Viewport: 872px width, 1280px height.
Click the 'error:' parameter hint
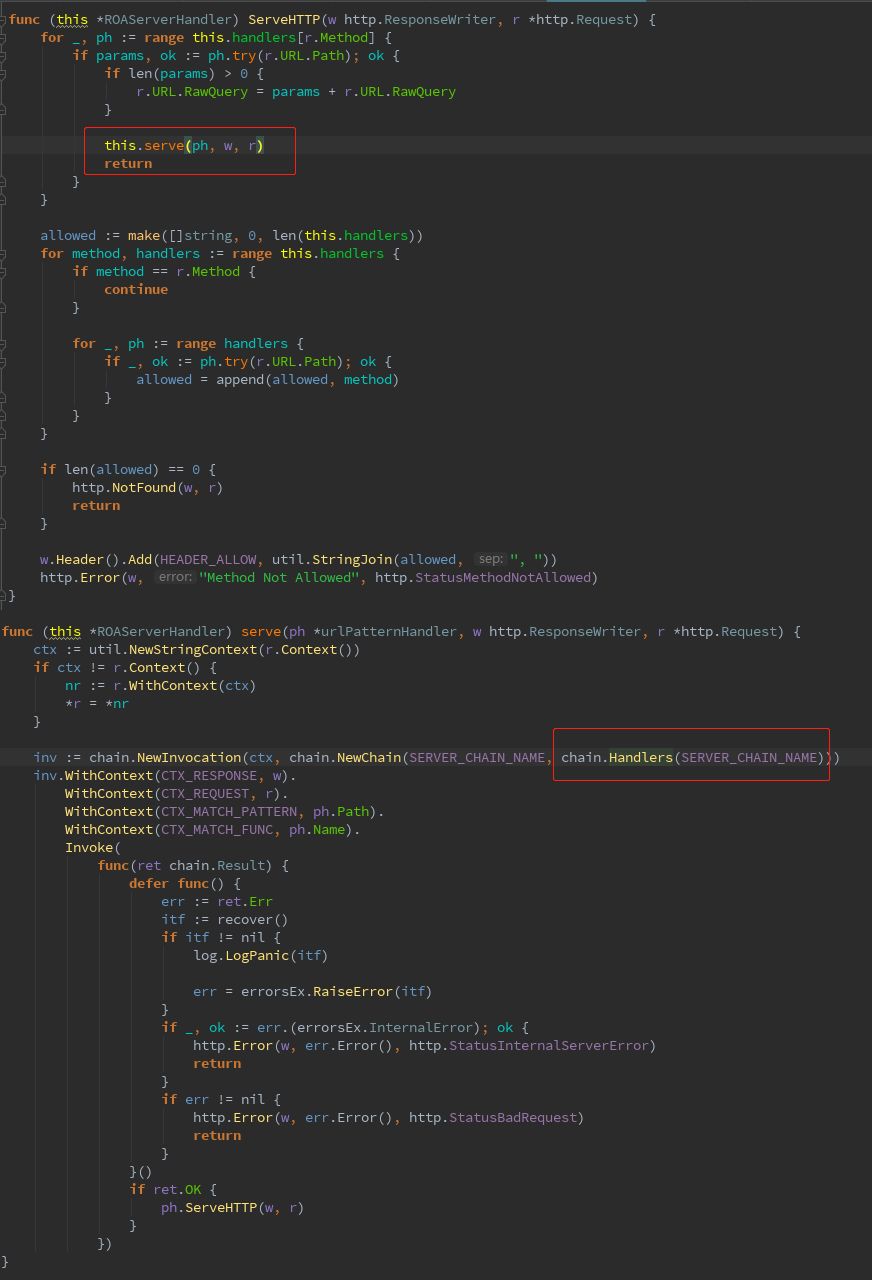click(x=175, y=577)
